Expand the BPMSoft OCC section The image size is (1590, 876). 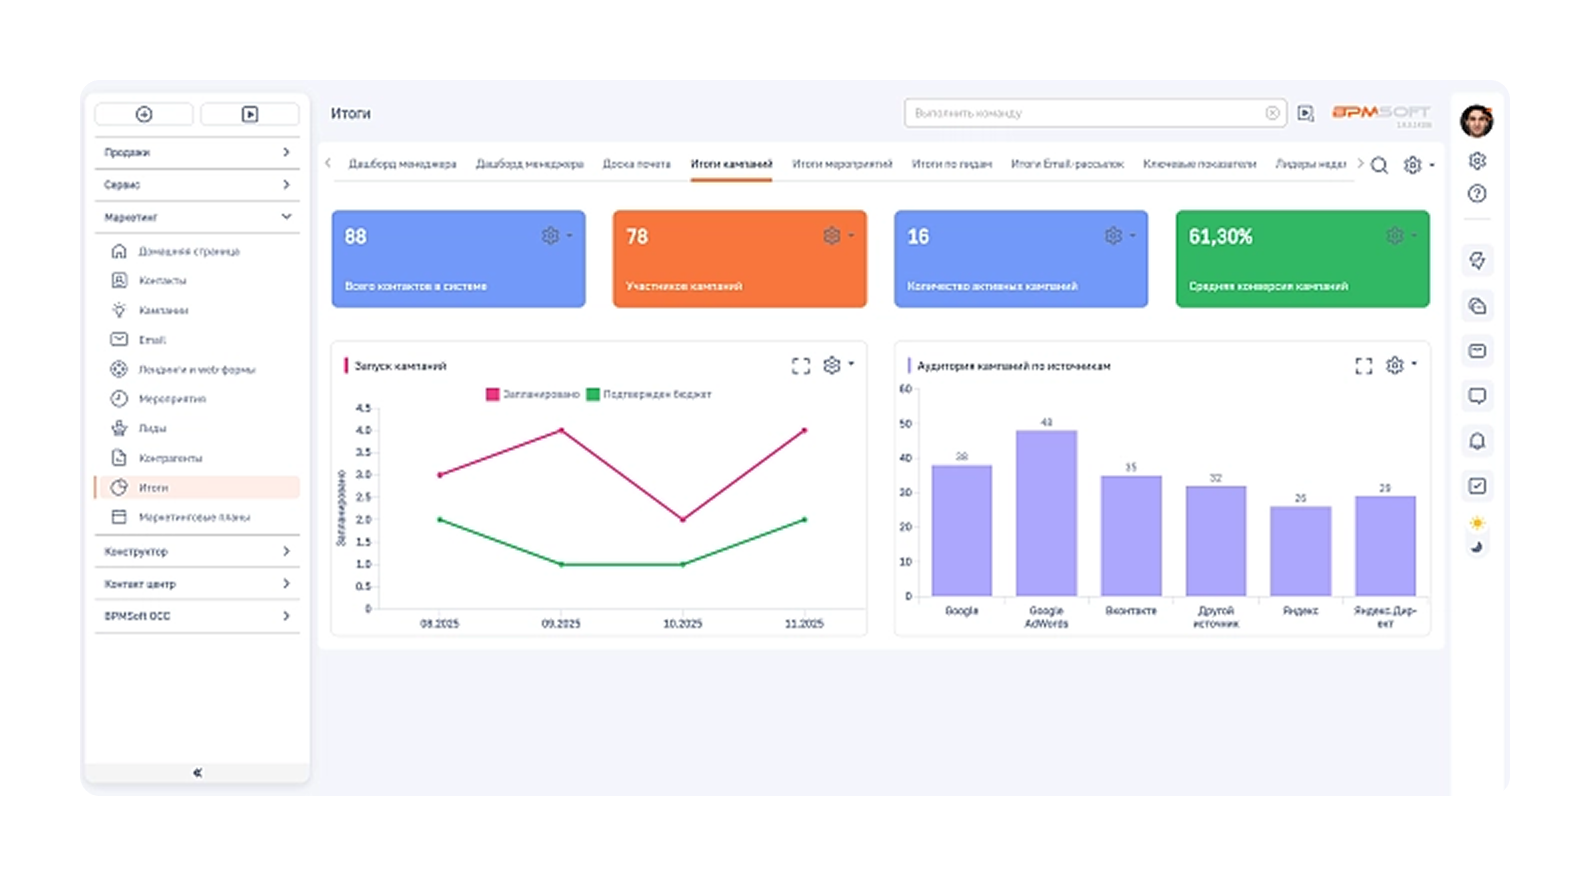pyautogui.click(x=197, y=616)
